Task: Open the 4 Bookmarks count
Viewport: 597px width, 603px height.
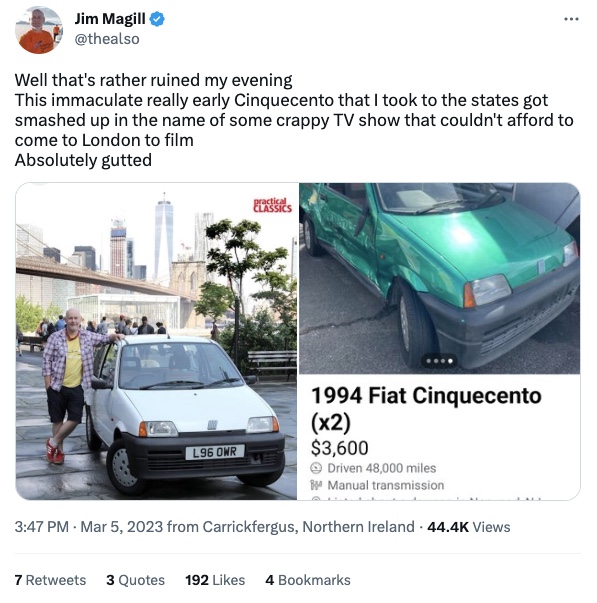Action: 308,580
